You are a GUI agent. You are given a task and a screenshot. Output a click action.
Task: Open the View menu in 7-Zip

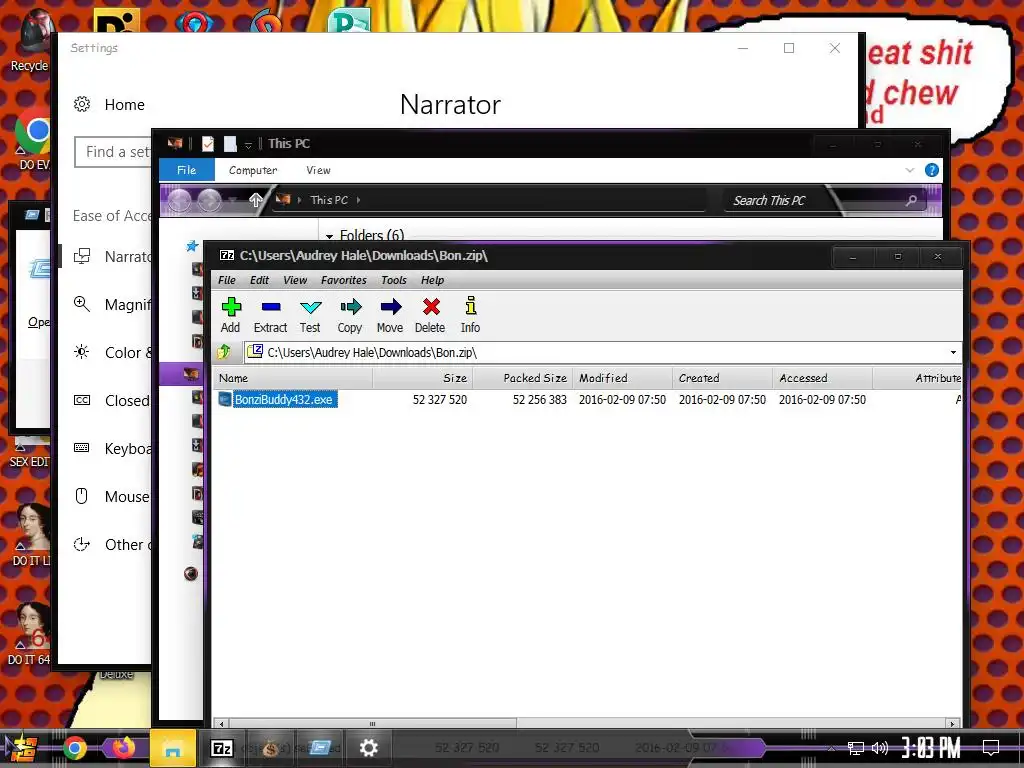295,280
